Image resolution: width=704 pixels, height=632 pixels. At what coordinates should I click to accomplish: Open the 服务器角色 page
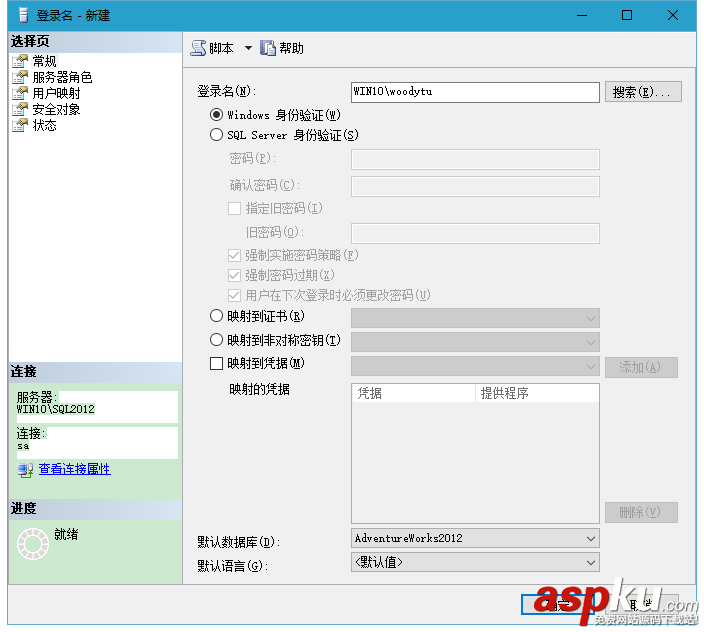point(62,77)
